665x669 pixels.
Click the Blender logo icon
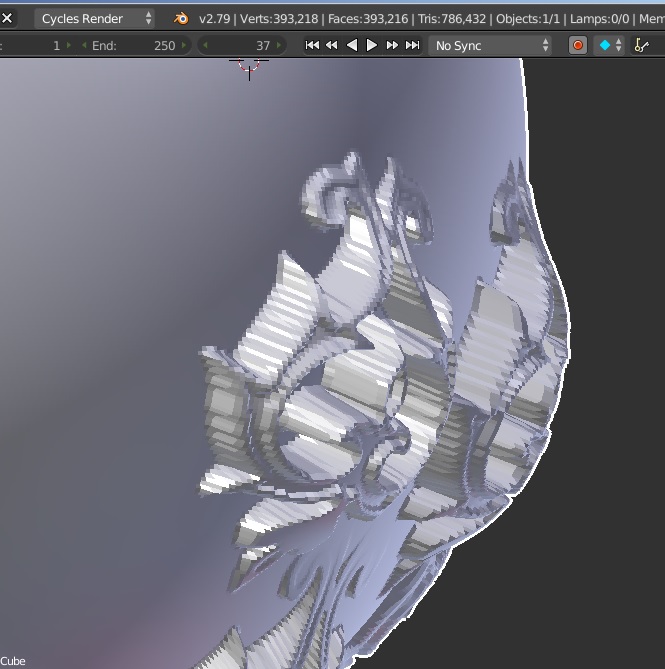[x=181, y=19]
